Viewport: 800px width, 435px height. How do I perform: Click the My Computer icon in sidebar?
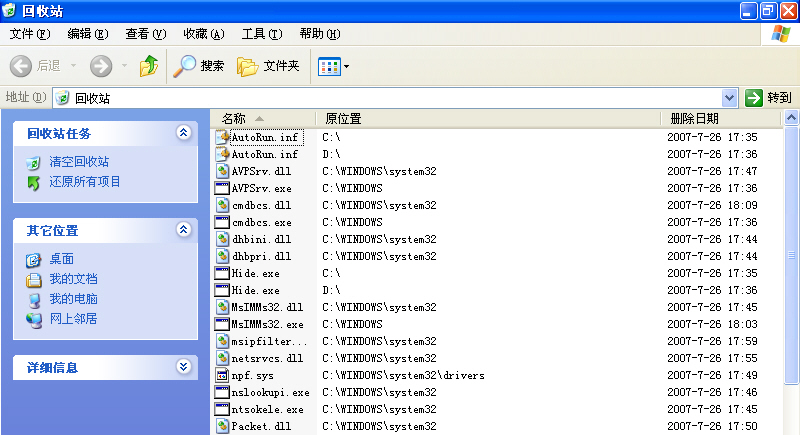(x=34, y=300)
